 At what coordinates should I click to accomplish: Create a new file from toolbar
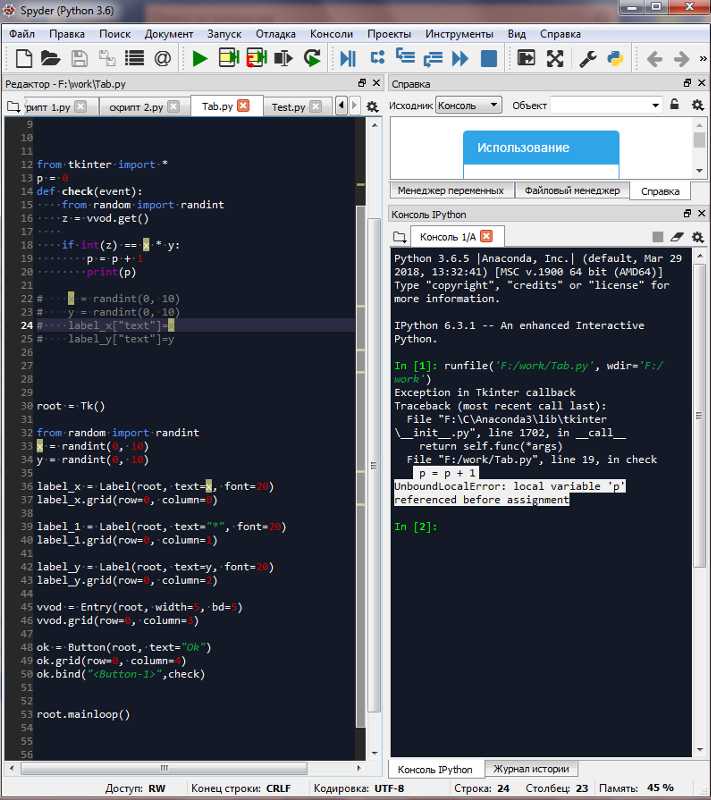pyautogui.click(x=23, y=59)
